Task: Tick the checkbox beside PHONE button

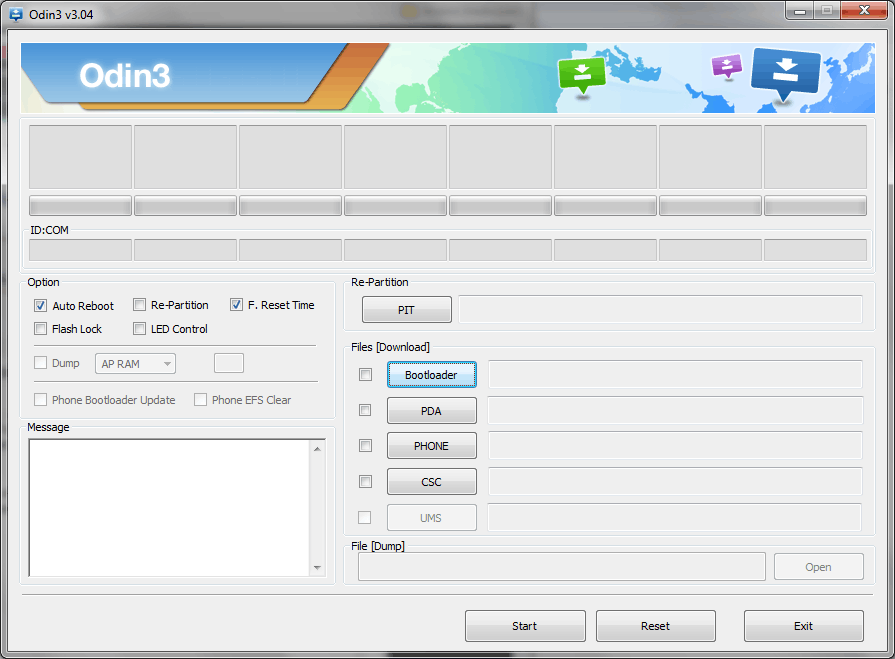Action: pos(365,446)
